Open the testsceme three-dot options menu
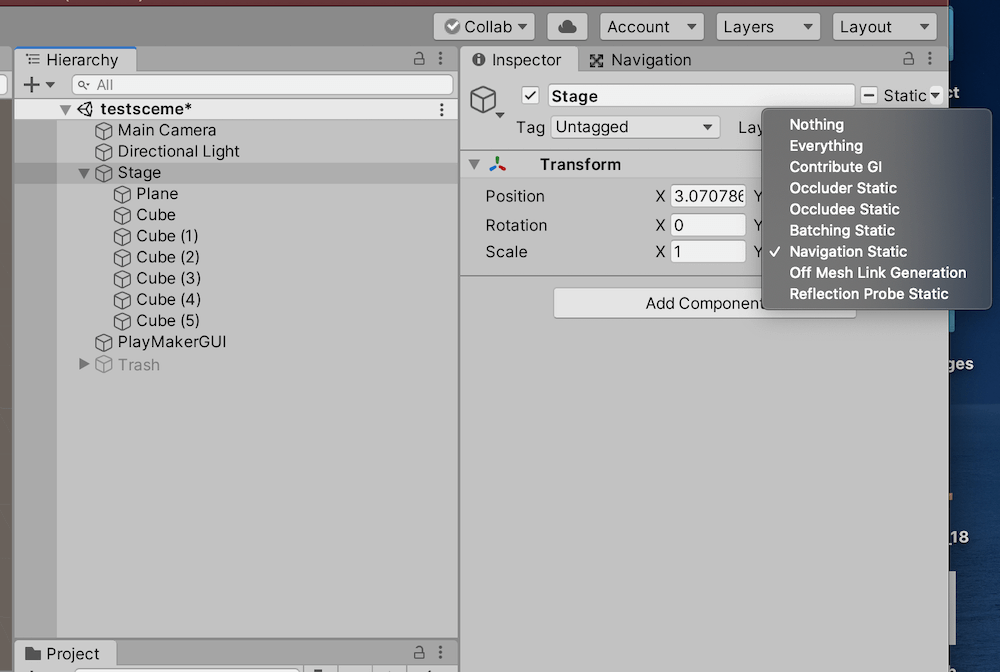The image size is (1000, 672). coord(443,109)
